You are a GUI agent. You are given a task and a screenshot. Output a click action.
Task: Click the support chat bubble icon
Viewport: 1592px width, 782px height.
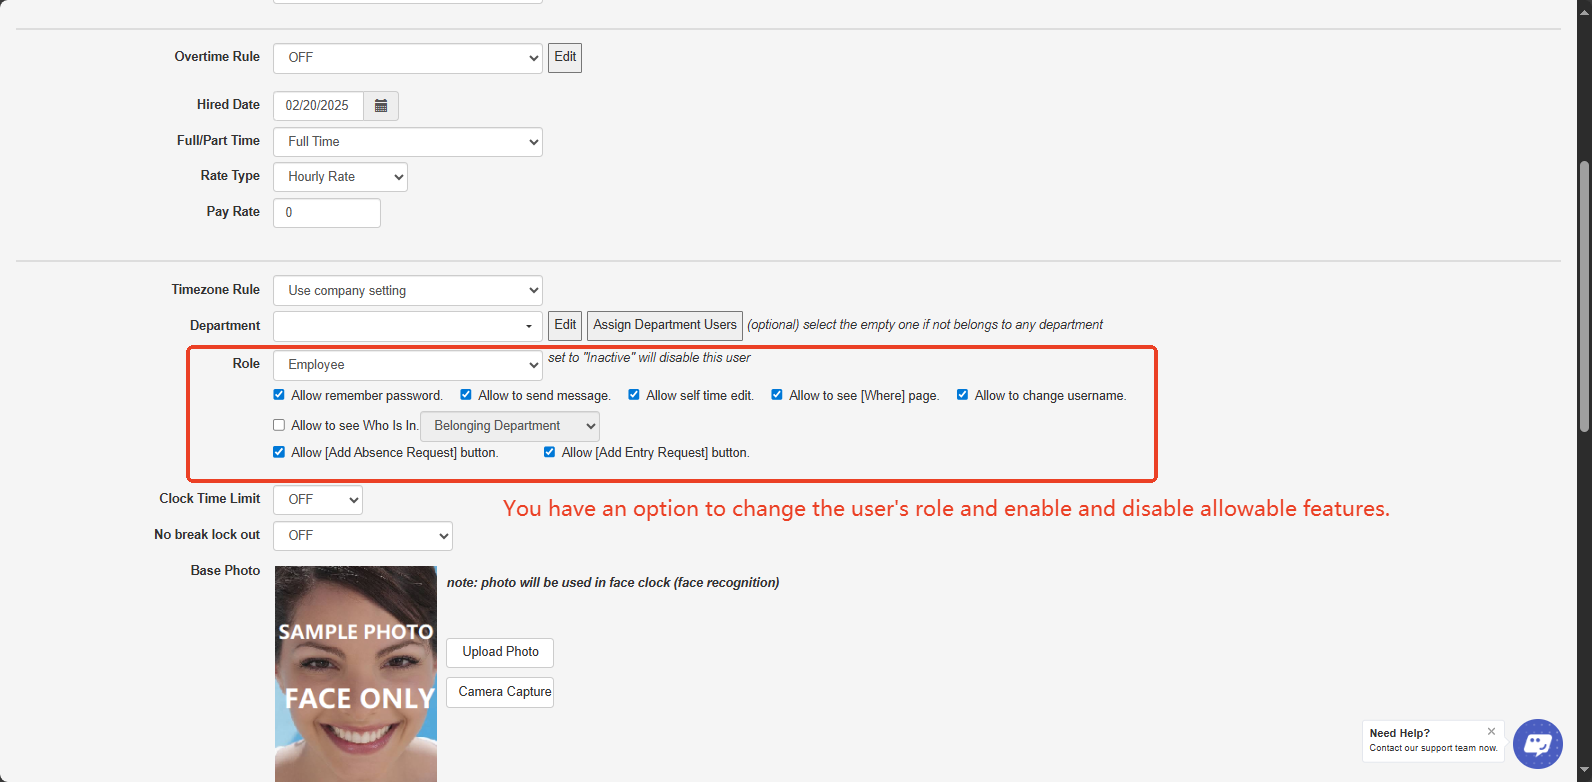1537,744
